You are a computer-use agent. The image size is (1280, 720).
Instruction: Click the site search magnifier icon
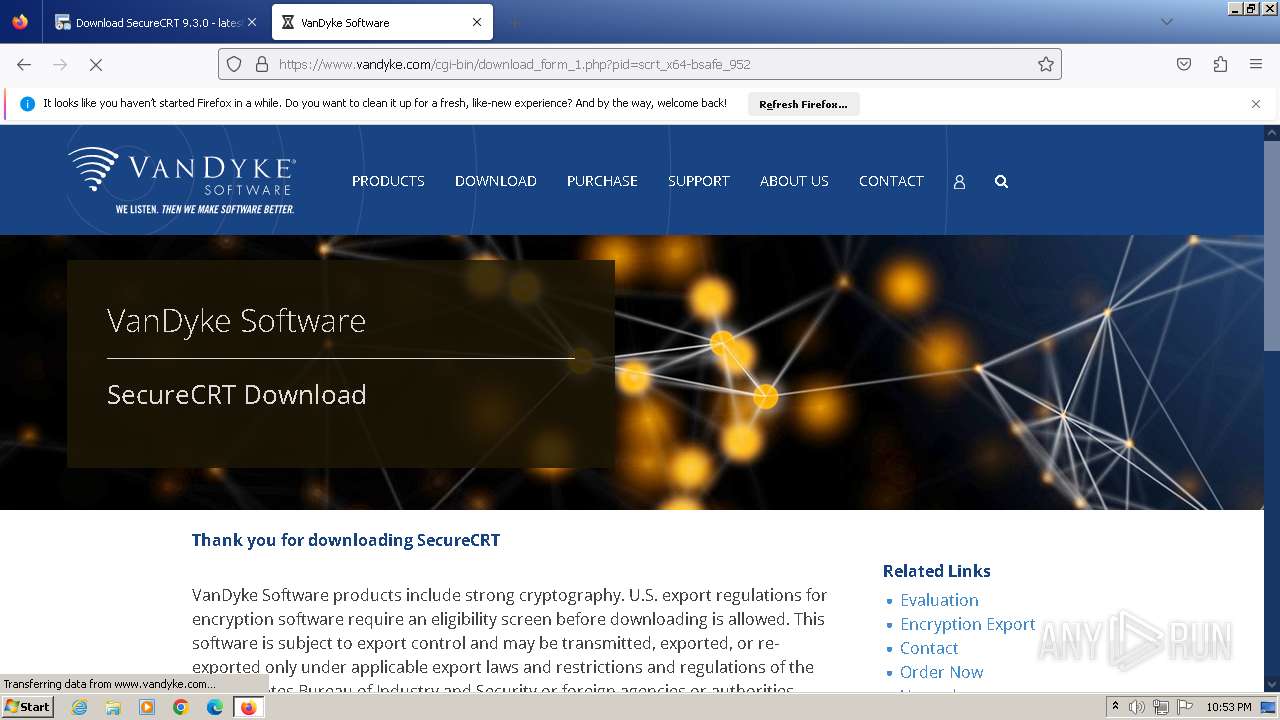click(1001, 182)
